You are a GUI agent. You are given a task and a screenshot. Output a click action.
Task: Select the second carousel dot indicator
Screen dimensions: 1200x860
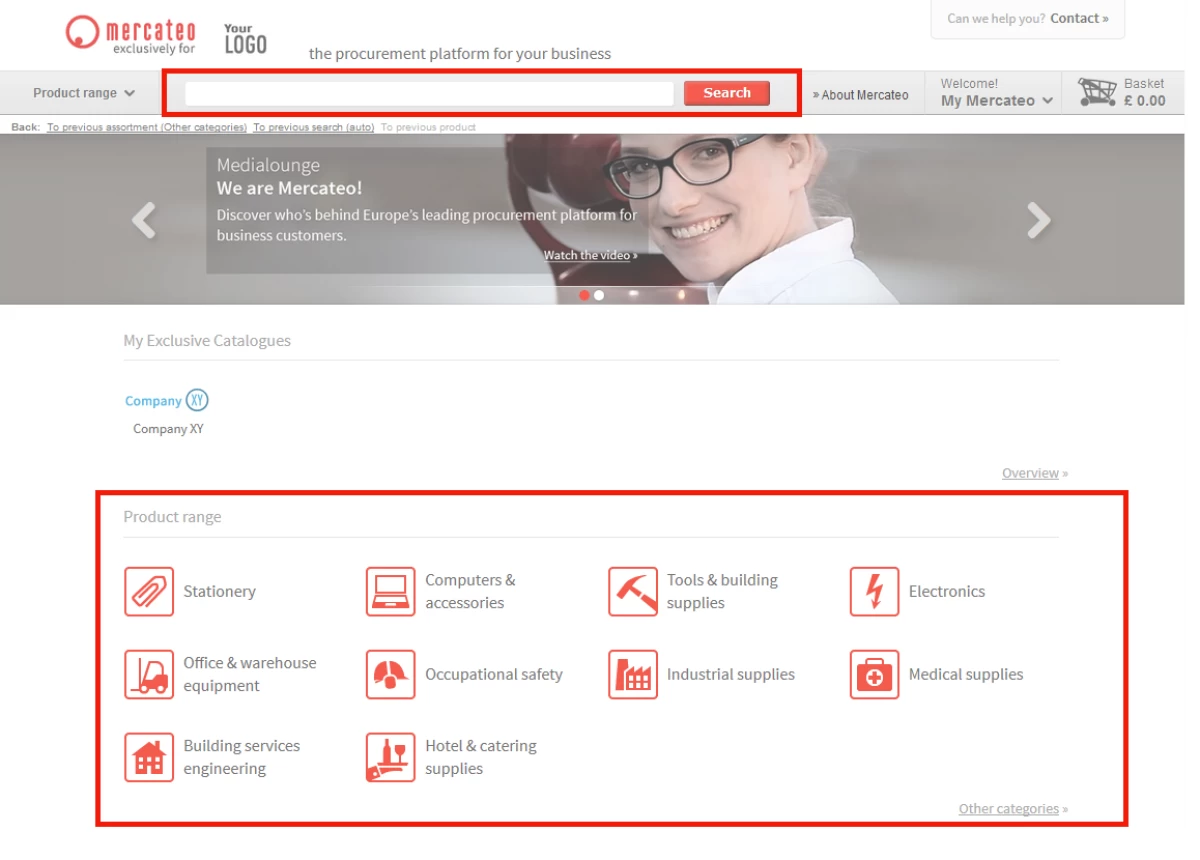599,295
